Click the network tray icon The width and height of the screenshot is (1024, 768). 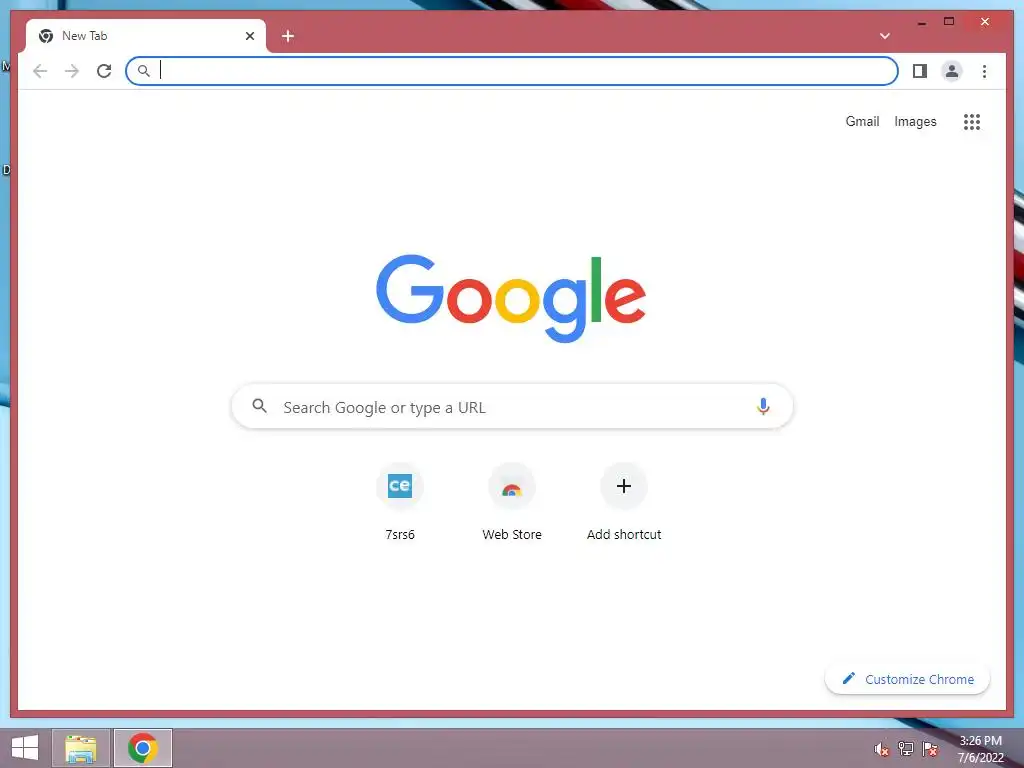(x=906, y=749)
